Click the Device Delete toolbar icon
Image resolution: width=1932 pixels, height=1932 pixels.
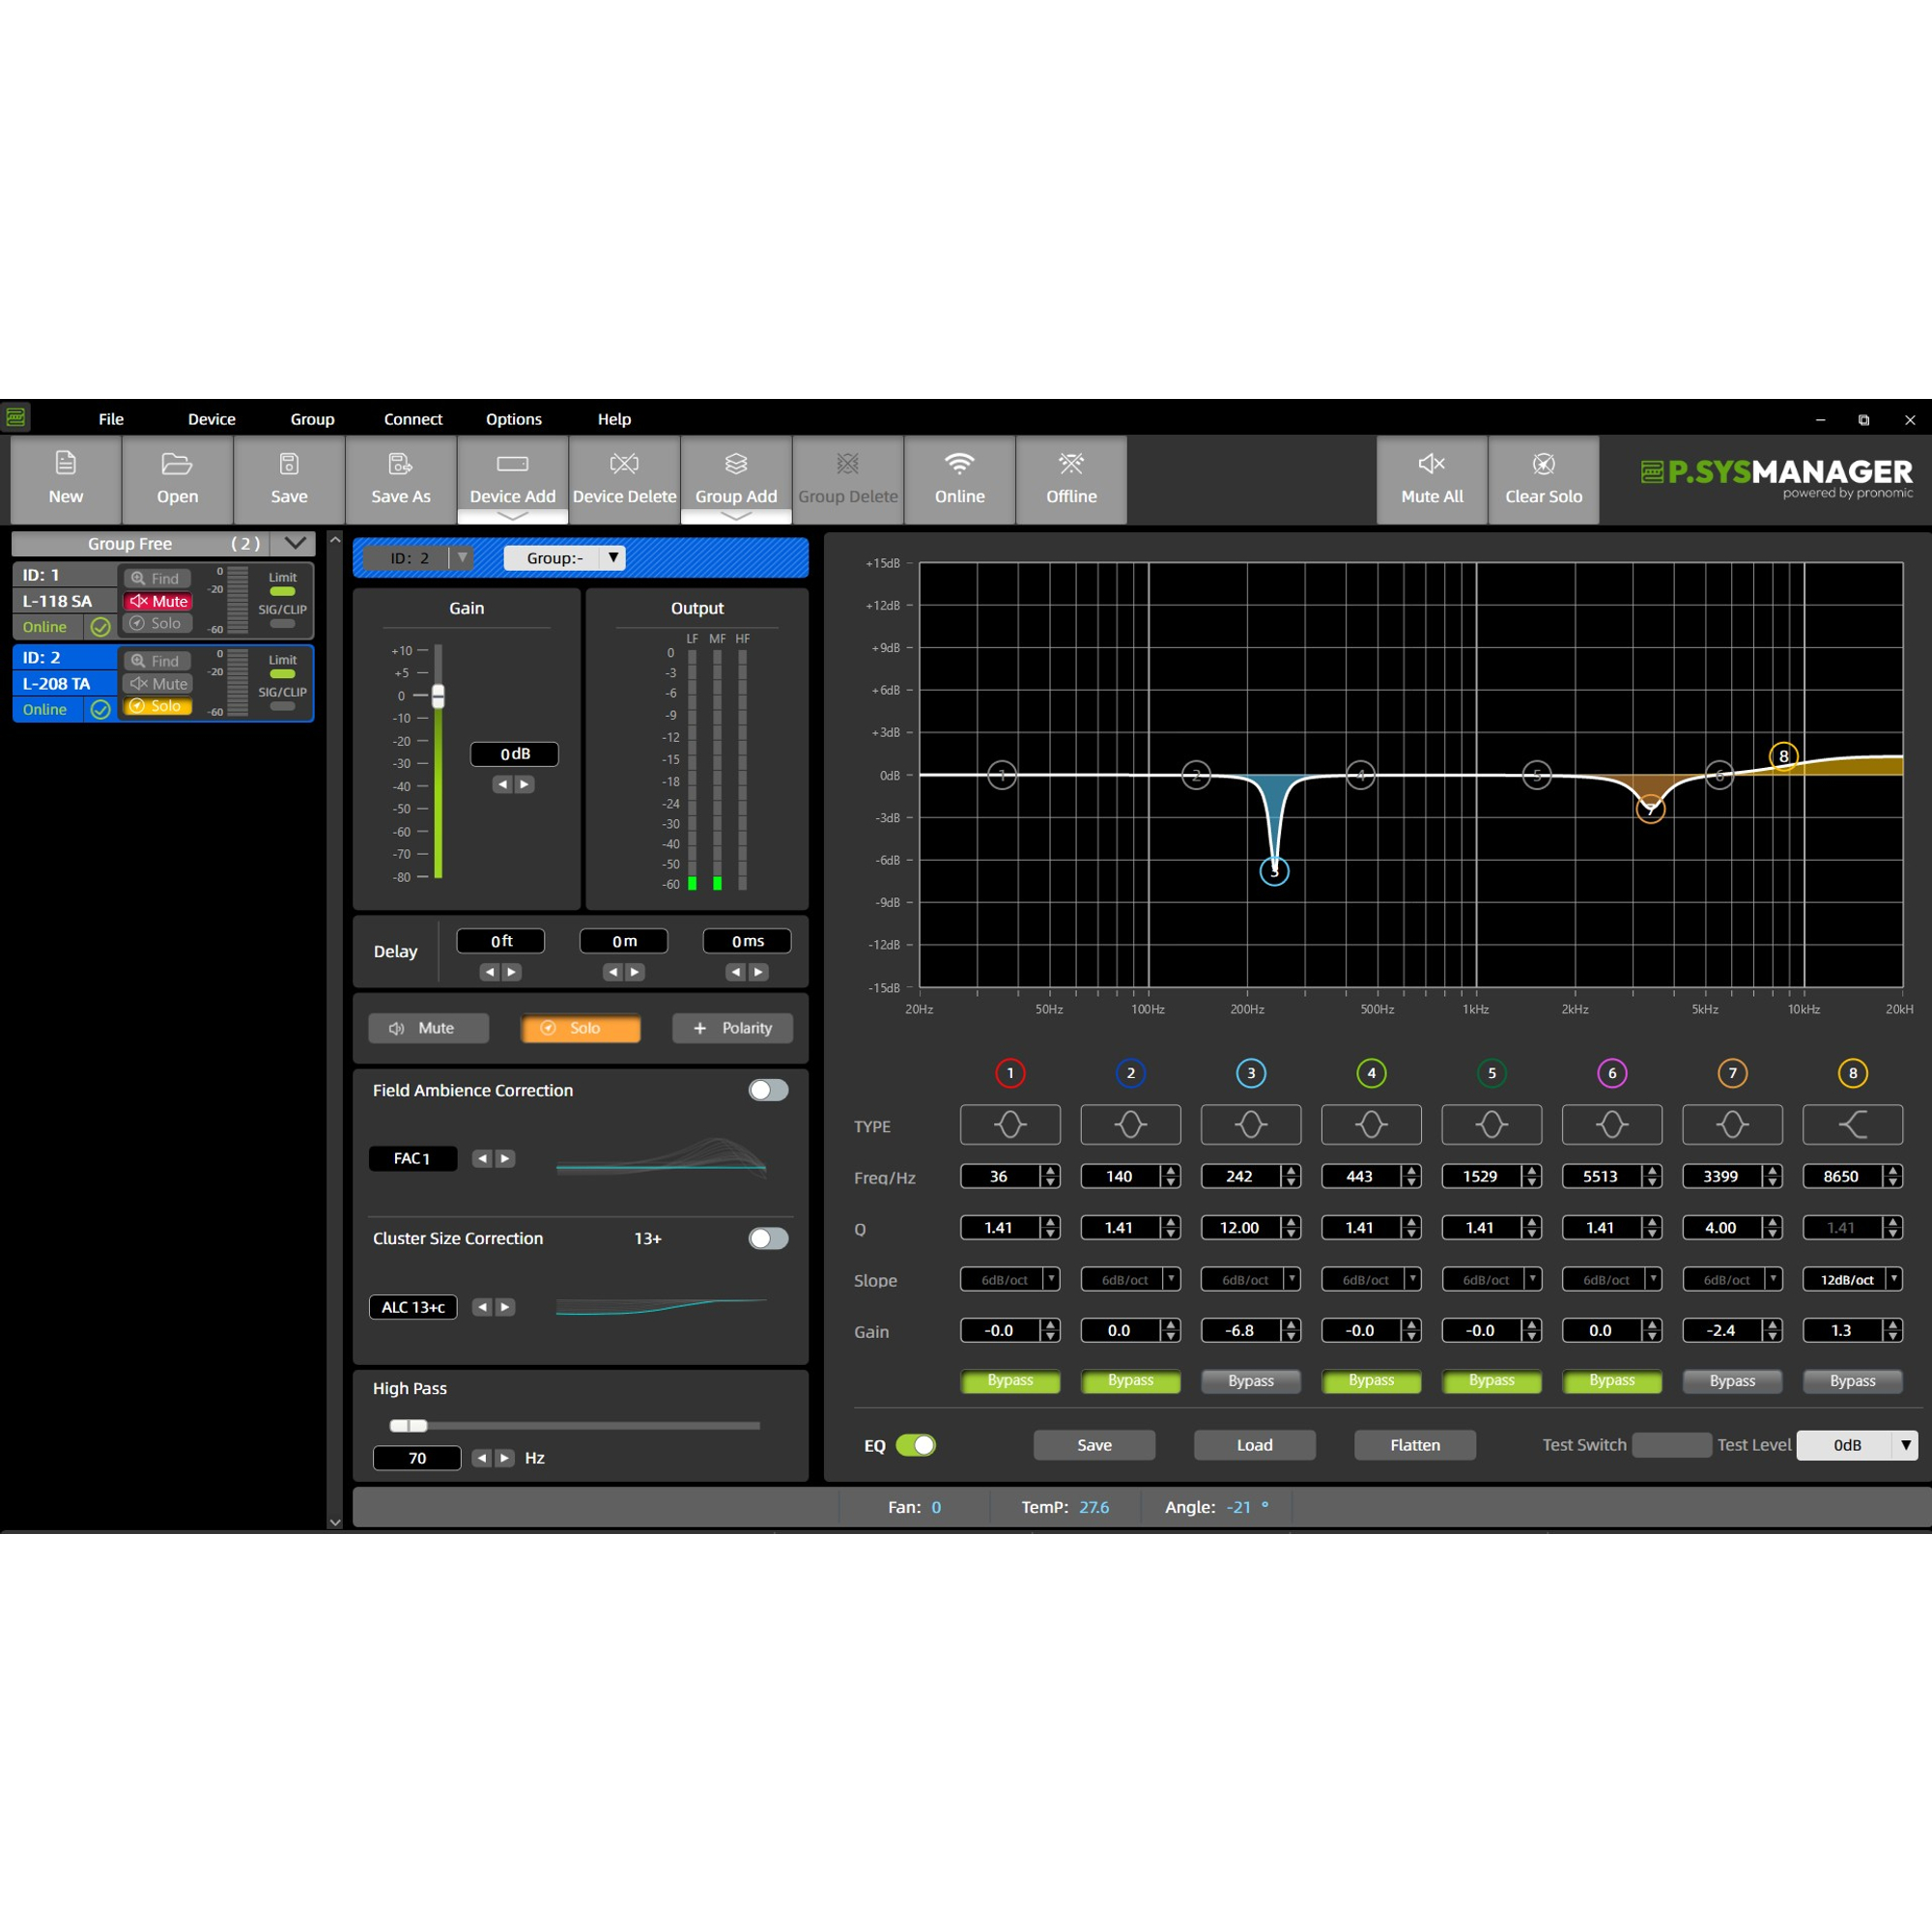(x=624, y=464)
